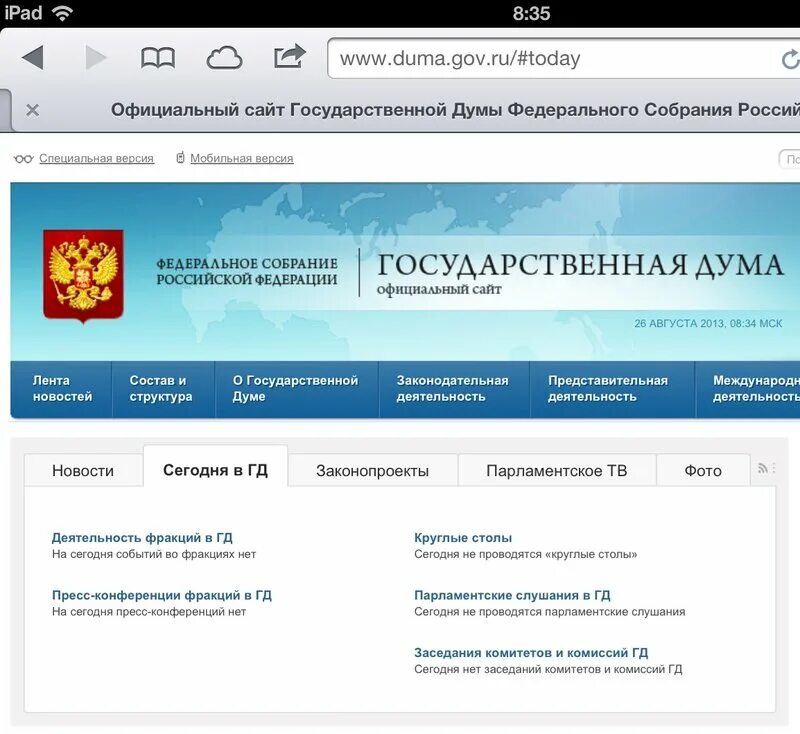The image size is (800, 734).
Task: Open the bookmarks book icon
Action: 158,58
